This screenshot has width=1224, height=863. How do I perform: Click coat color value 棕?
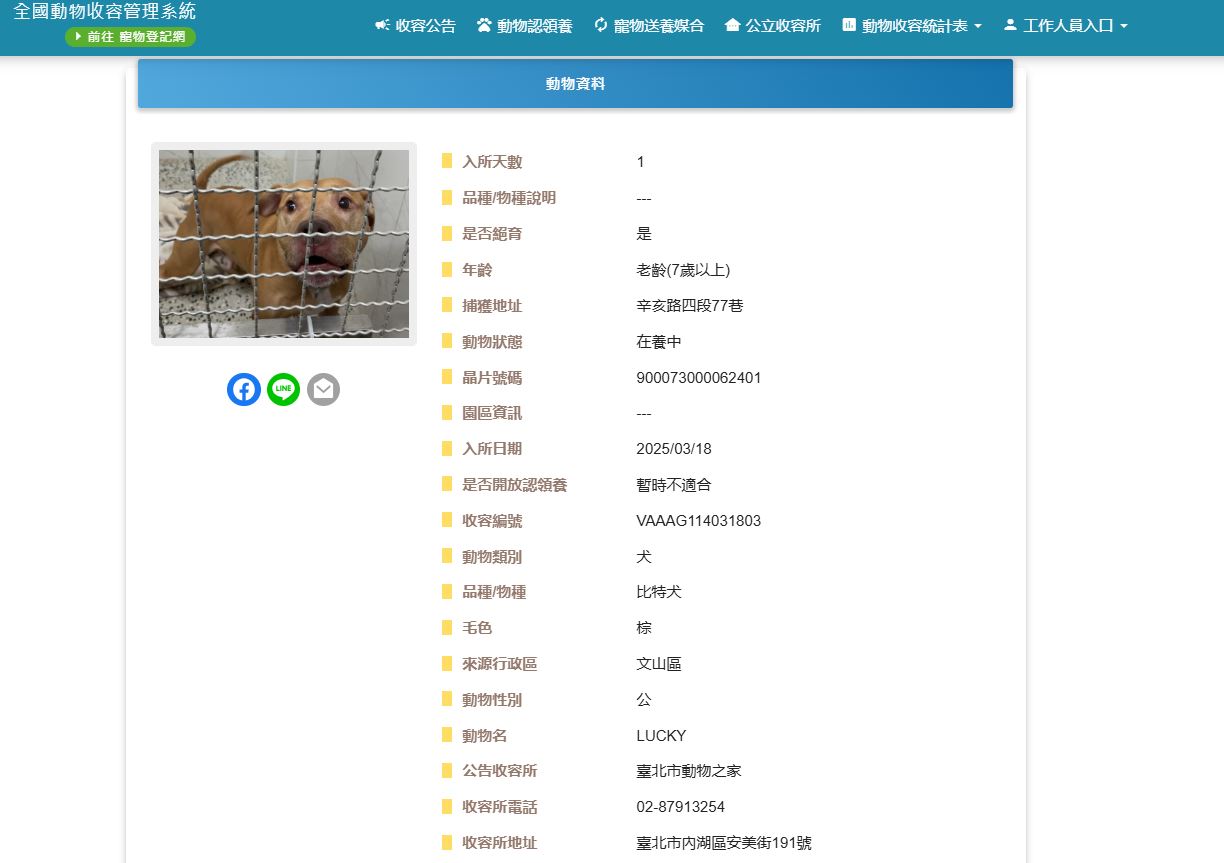click(x=644, y=628)
